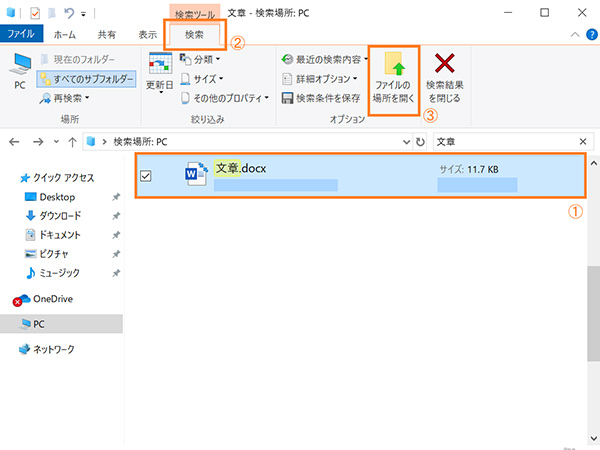Click the new folder quick access icon
The width and height of the screenshot is (600, 450).
click(51, 13)
